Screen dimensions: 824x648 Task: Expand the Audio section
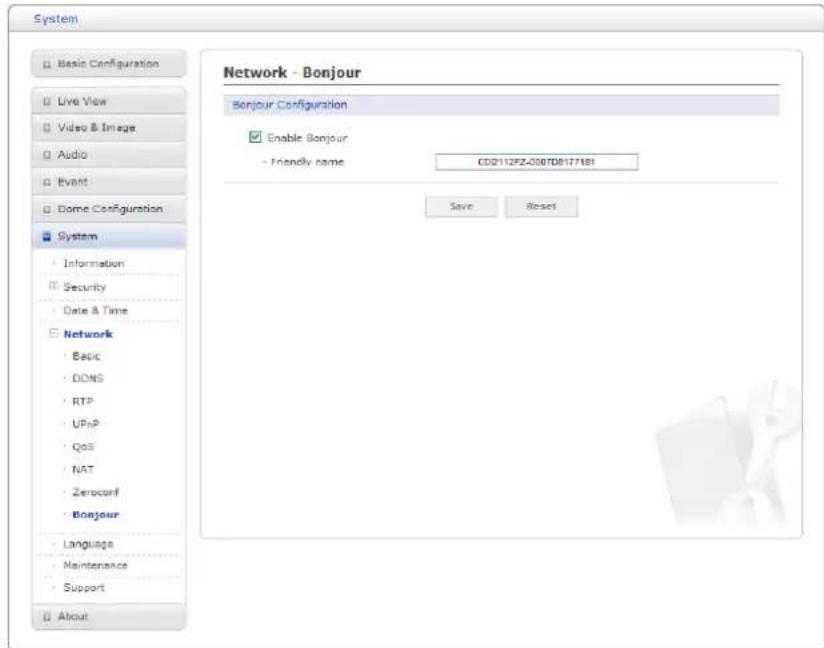tap(109, 155)
